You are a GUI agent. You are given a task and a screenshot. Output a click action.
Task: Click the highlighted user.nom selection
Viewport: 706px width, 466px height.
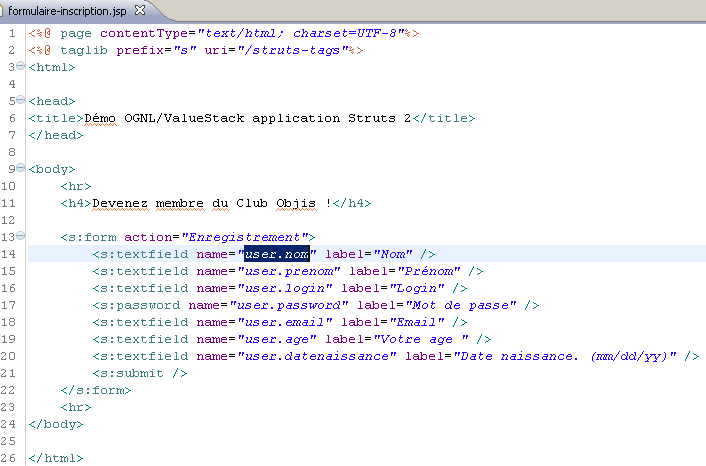(x=277, y=254)
